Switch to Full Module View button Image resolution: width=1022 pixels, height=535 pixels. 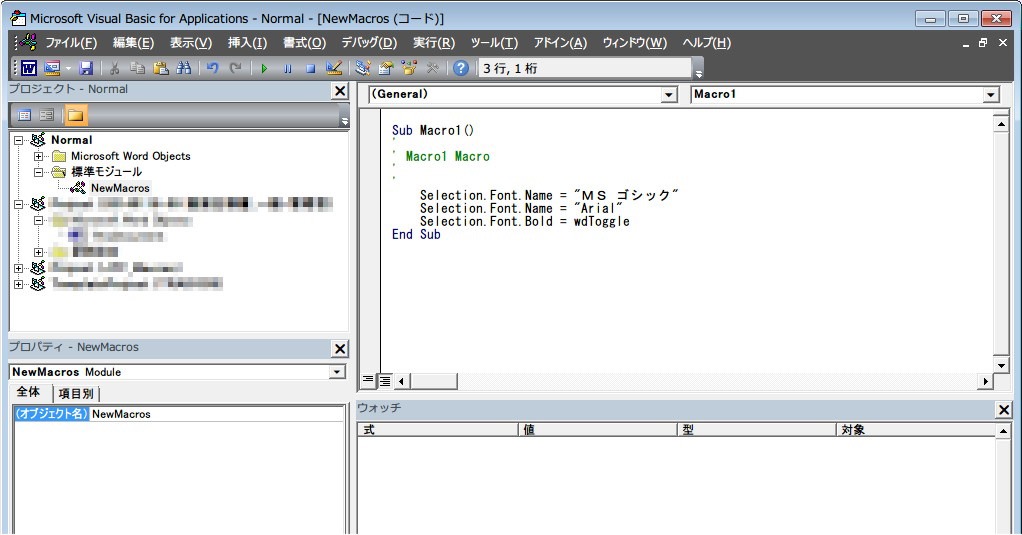tap(385, 381)
